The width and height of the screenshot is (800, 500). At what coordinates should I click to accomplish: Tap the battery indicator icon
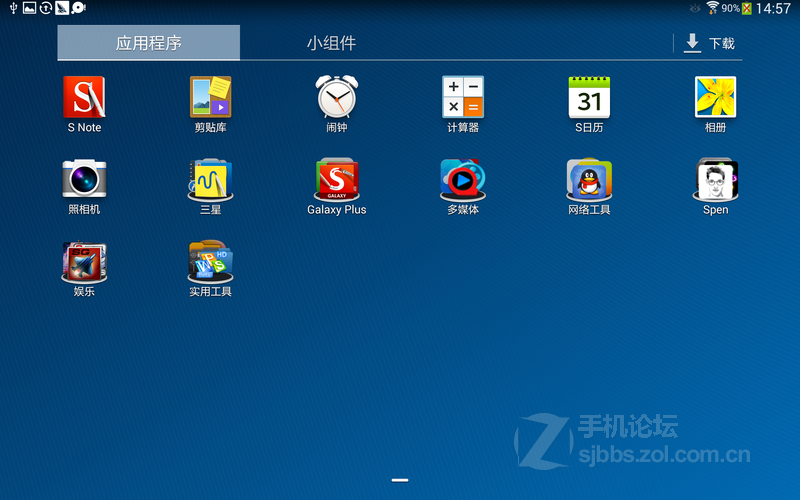746,8
